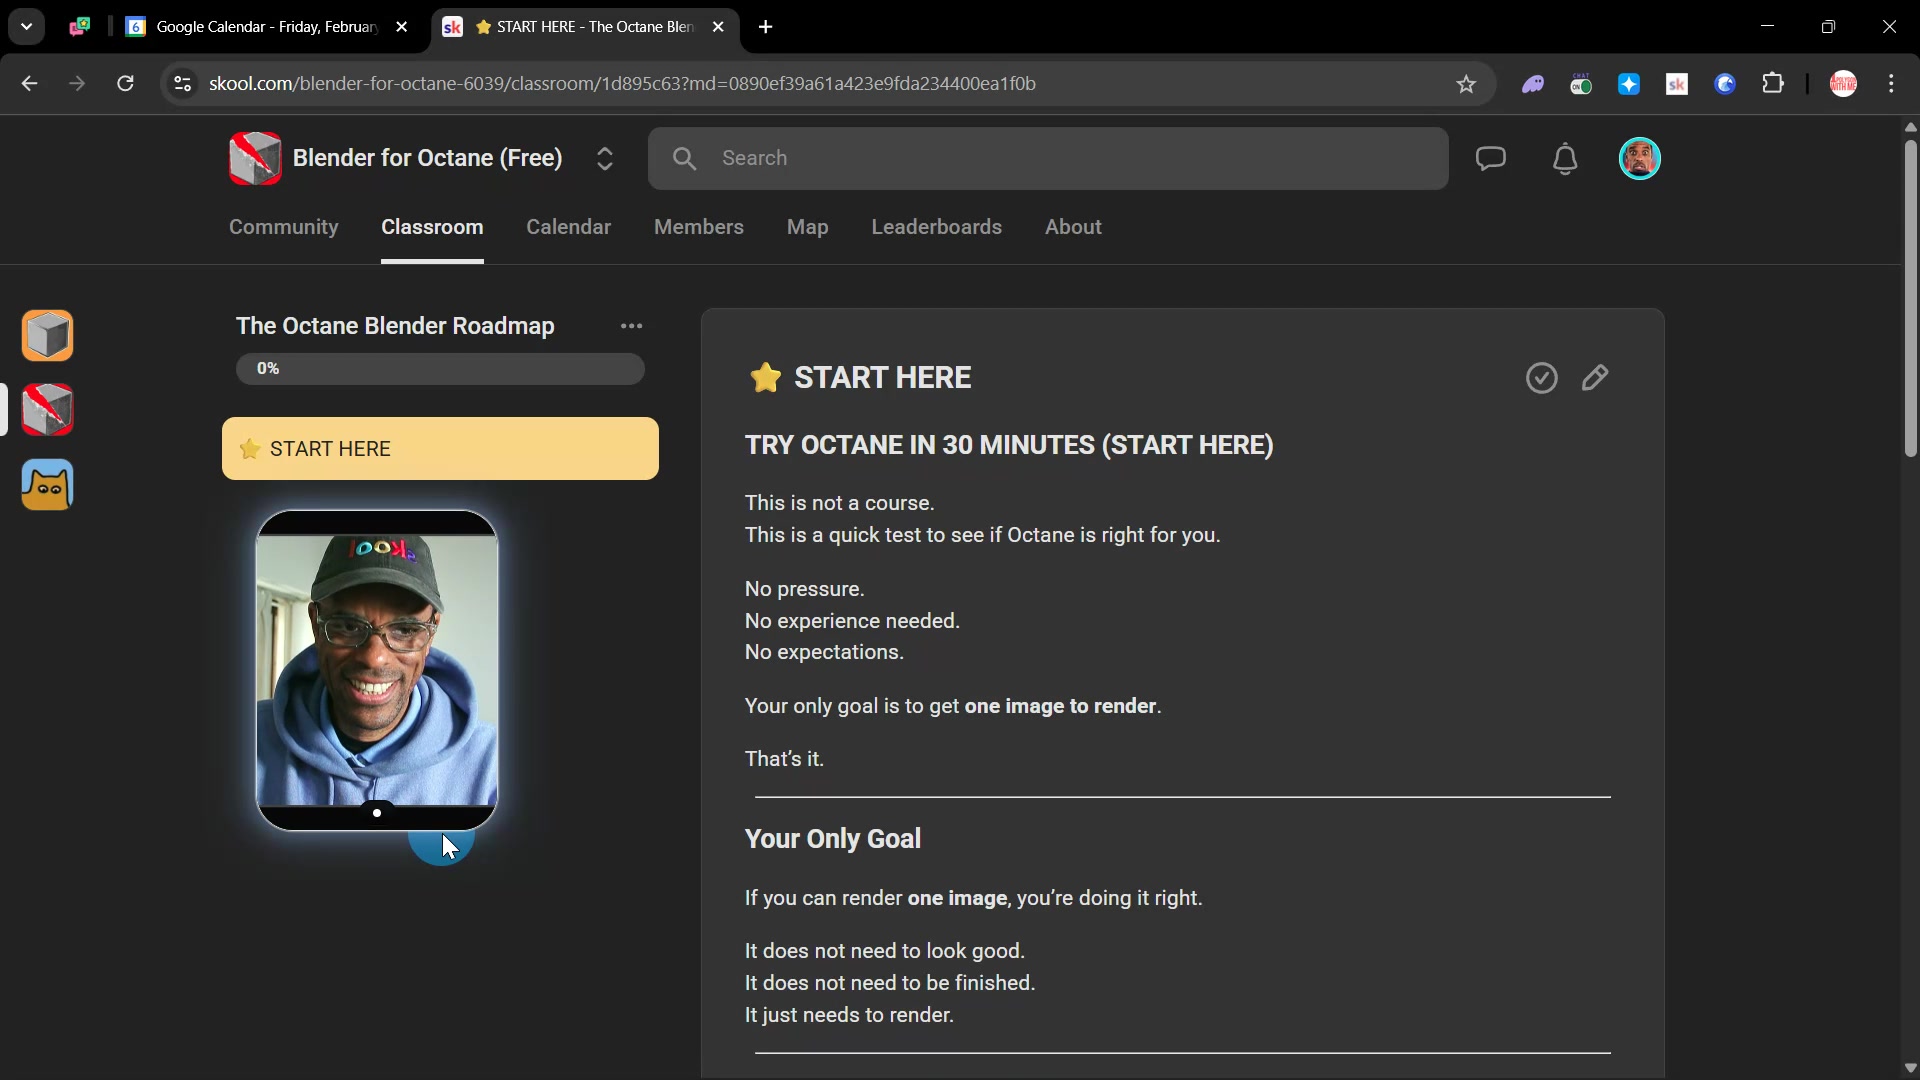Open the Members page link
1920x1080 pixels.
[698, 227]
